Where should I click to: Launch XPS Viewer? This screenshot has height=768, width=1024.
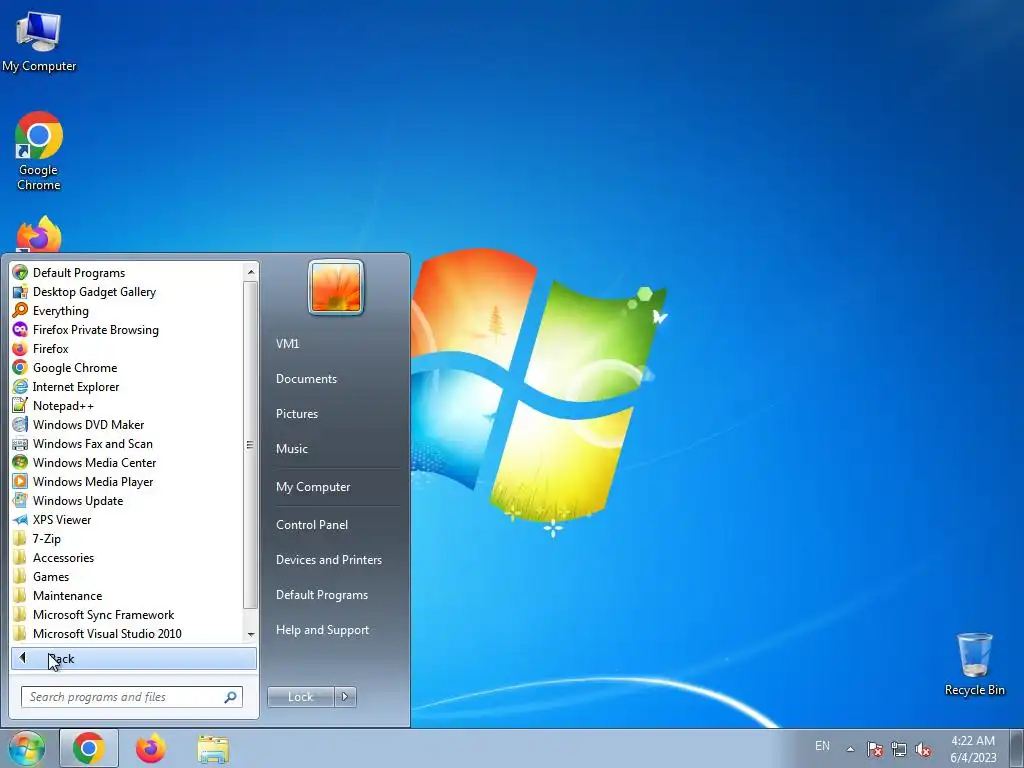click(127, 520)
